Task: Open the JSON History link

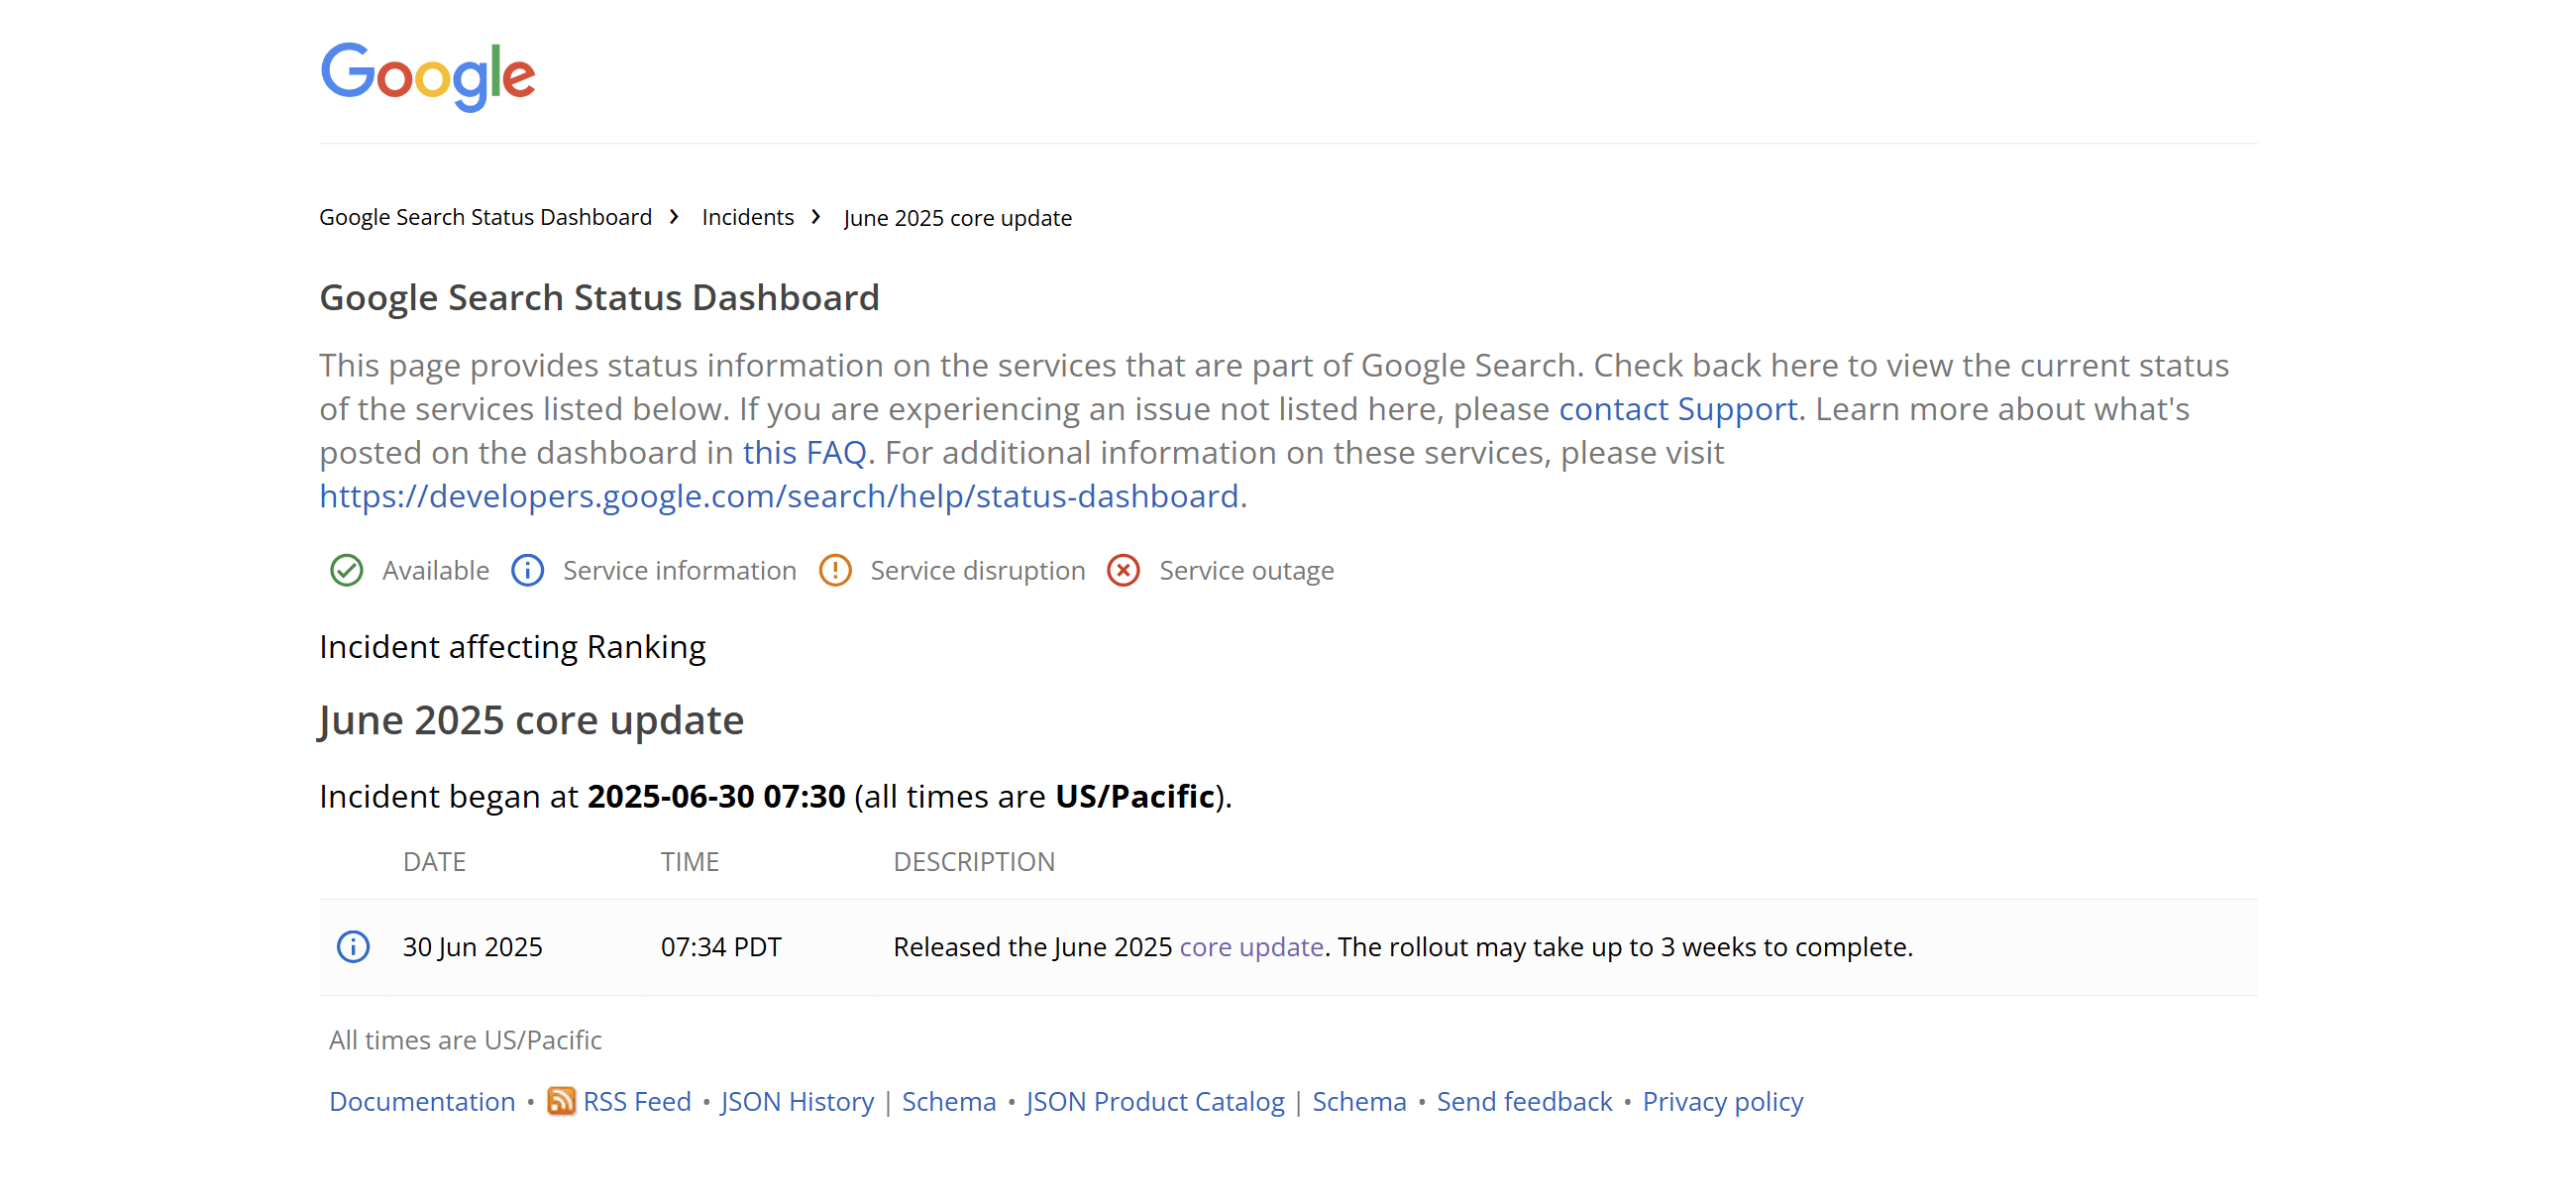Action: (x=797, y=1101)
